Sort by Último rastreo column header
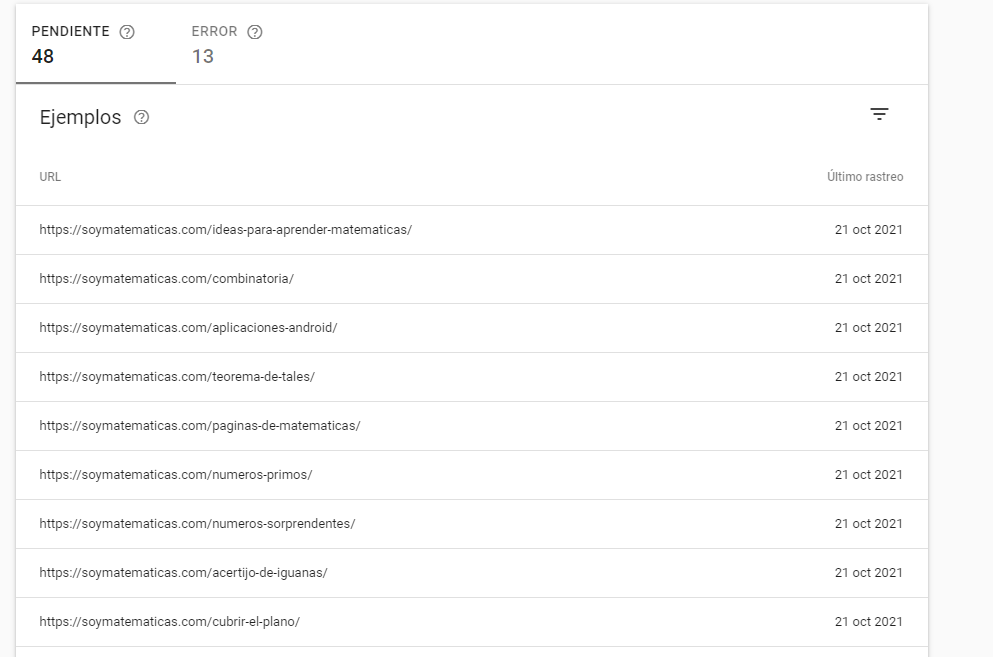The height and width of the screenshot is (657, 993). point(865,177)
